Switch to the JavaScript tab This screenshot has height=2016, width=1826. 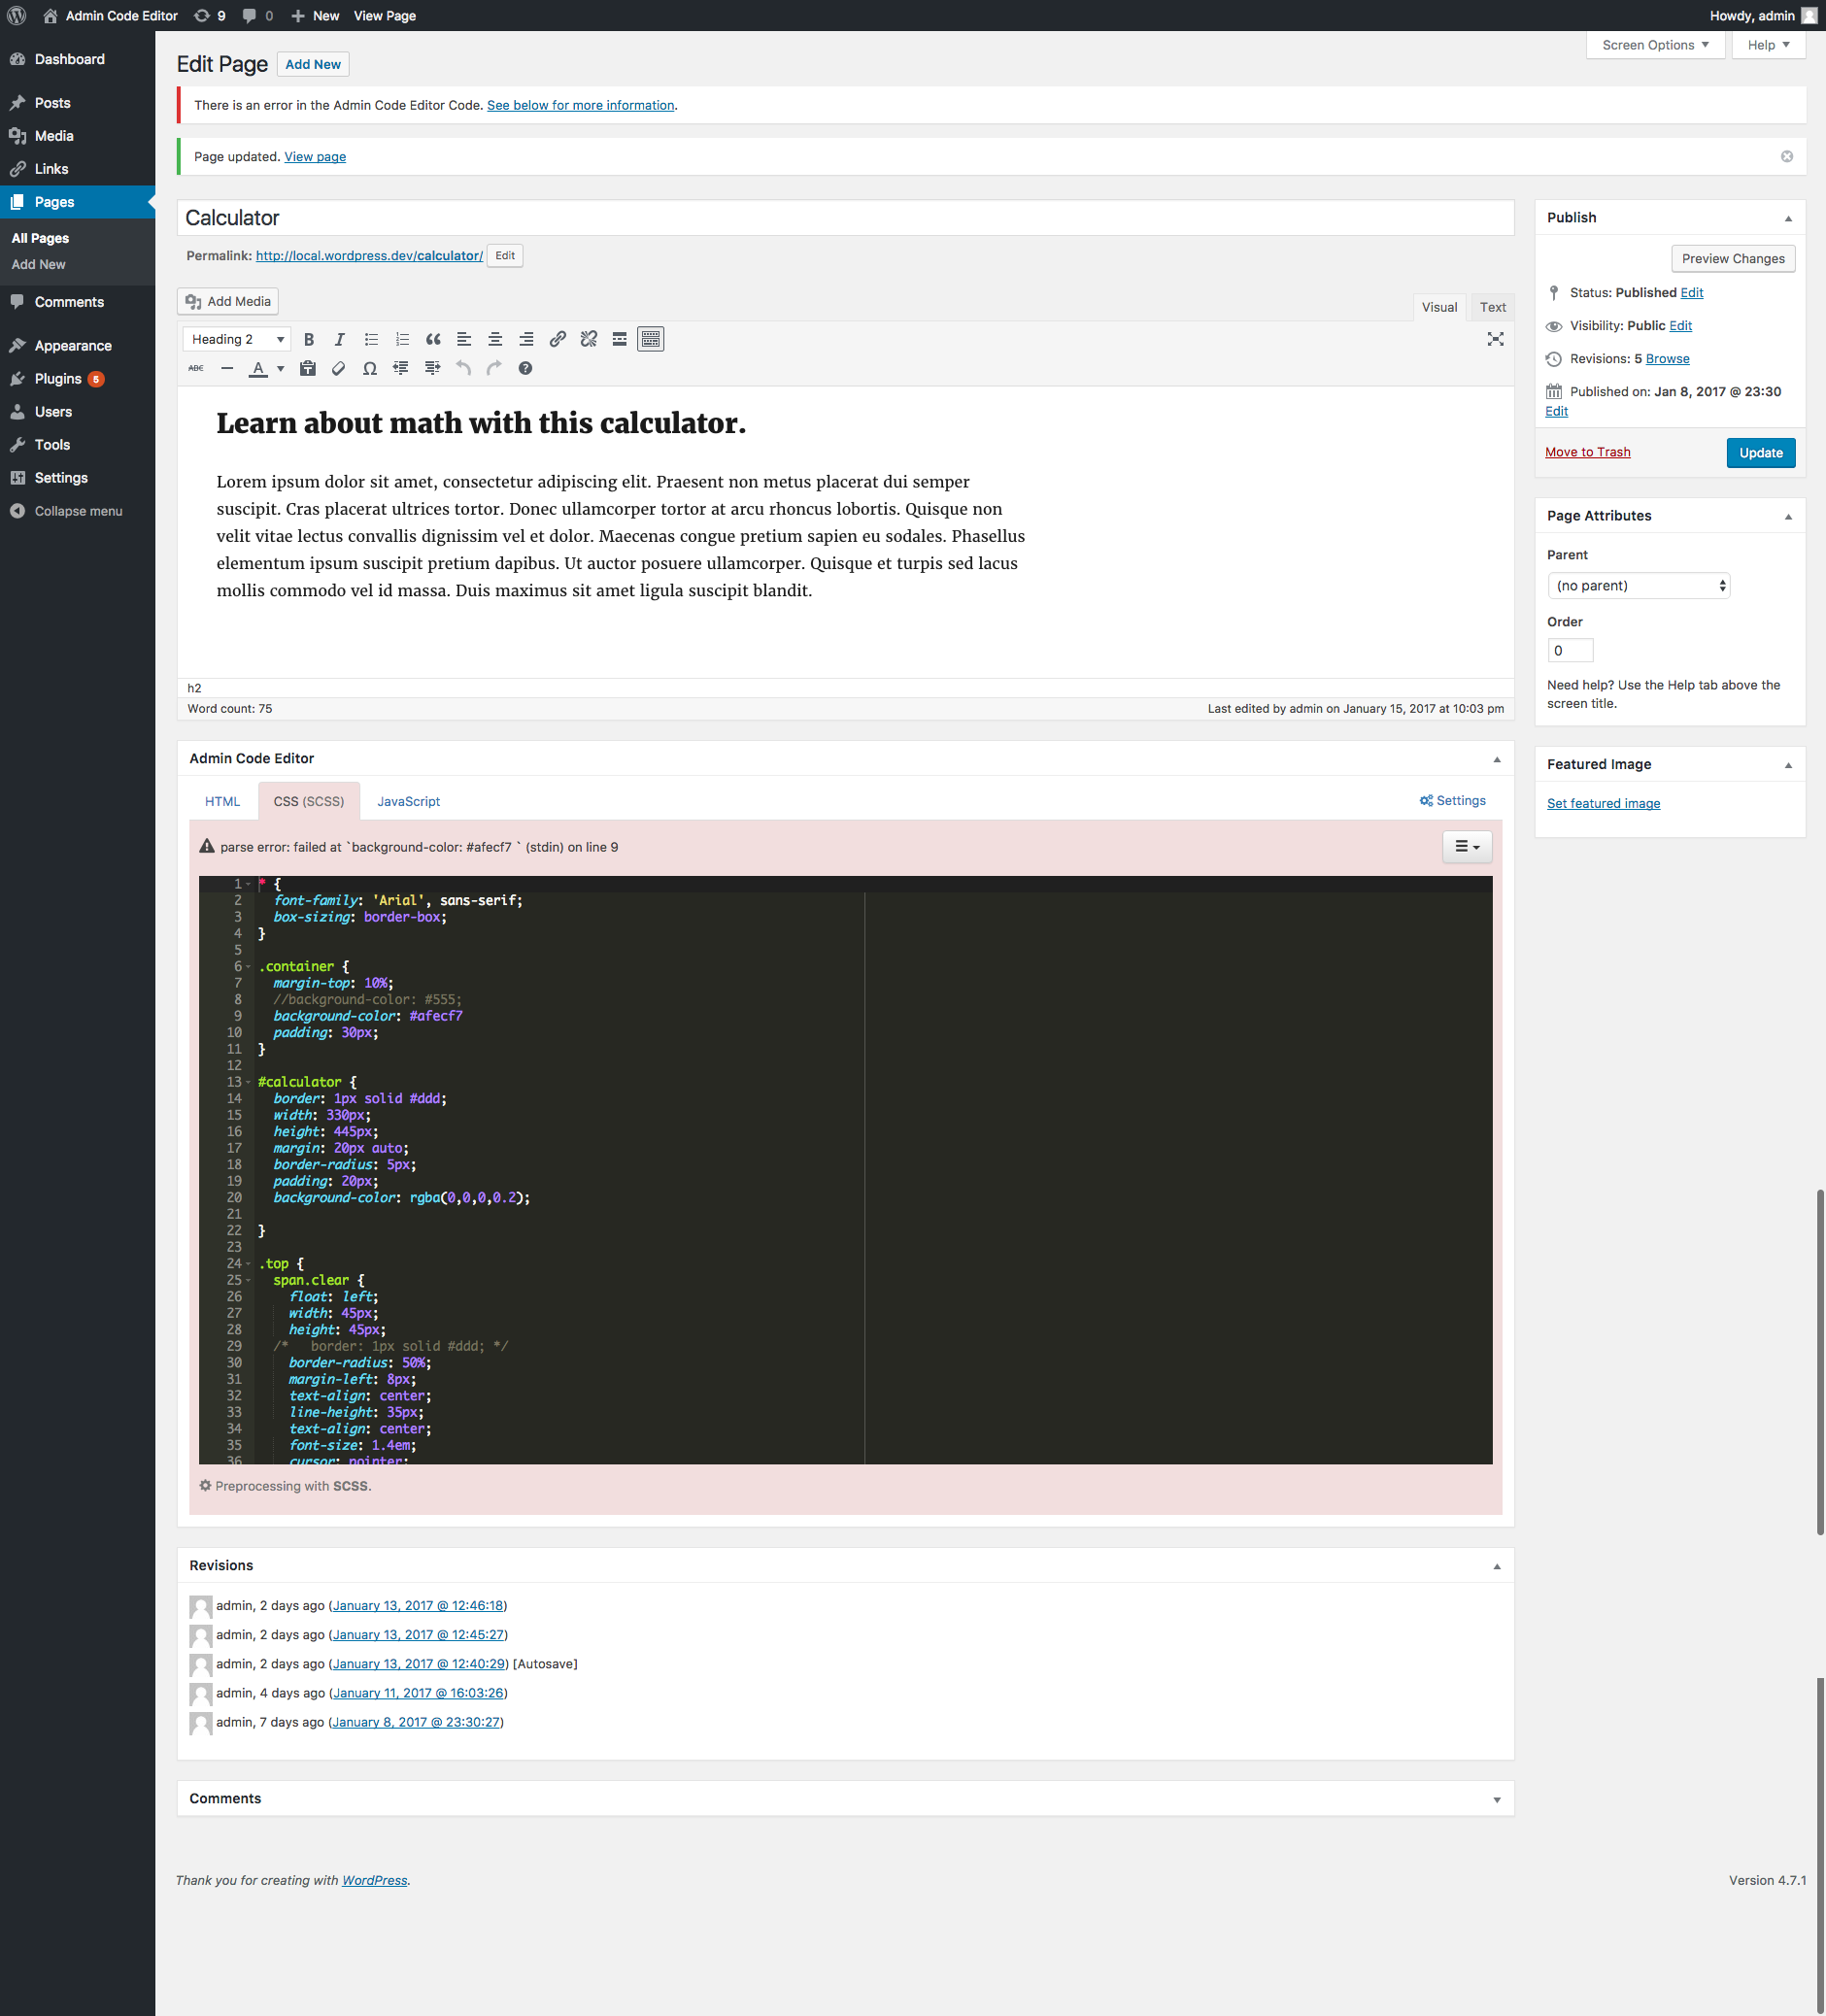(x=408, y=801)
